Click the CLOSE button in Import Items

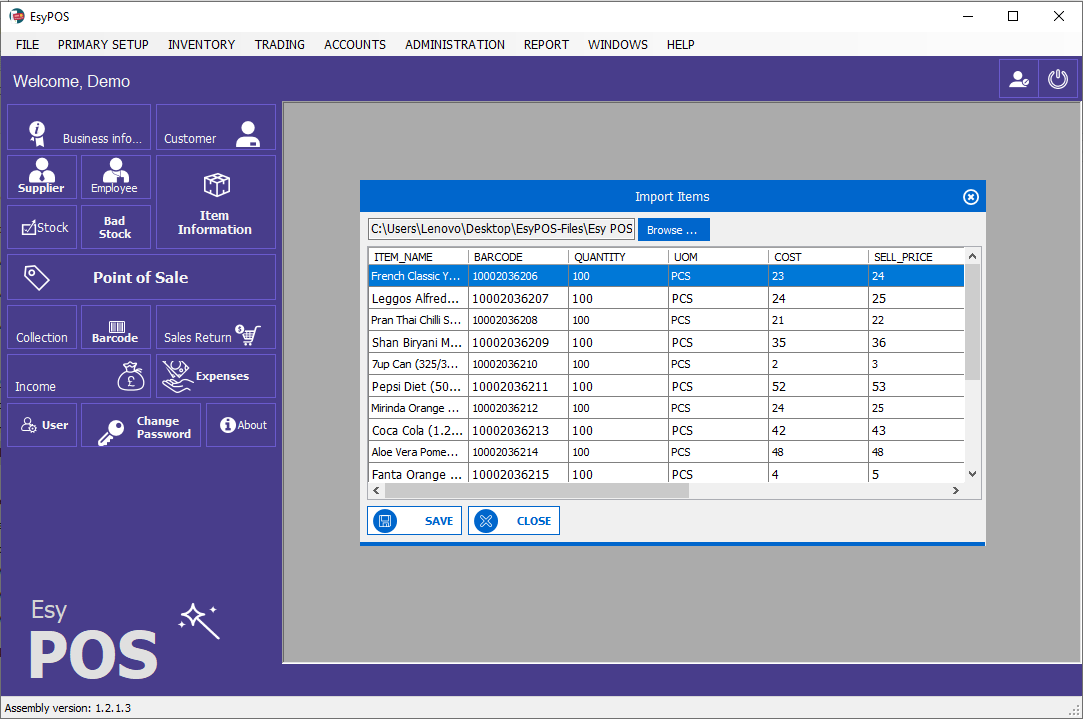(x=514, y=521)
